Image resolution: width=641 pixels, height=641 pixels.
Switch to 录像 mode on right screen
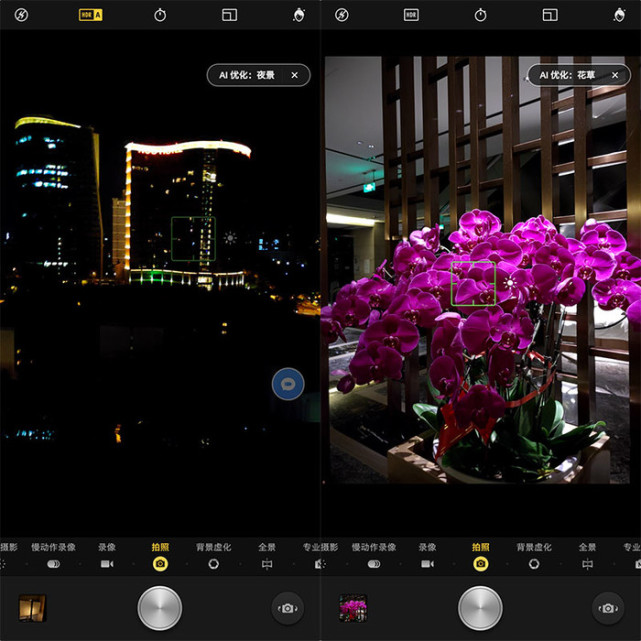[x=428, y=547]
